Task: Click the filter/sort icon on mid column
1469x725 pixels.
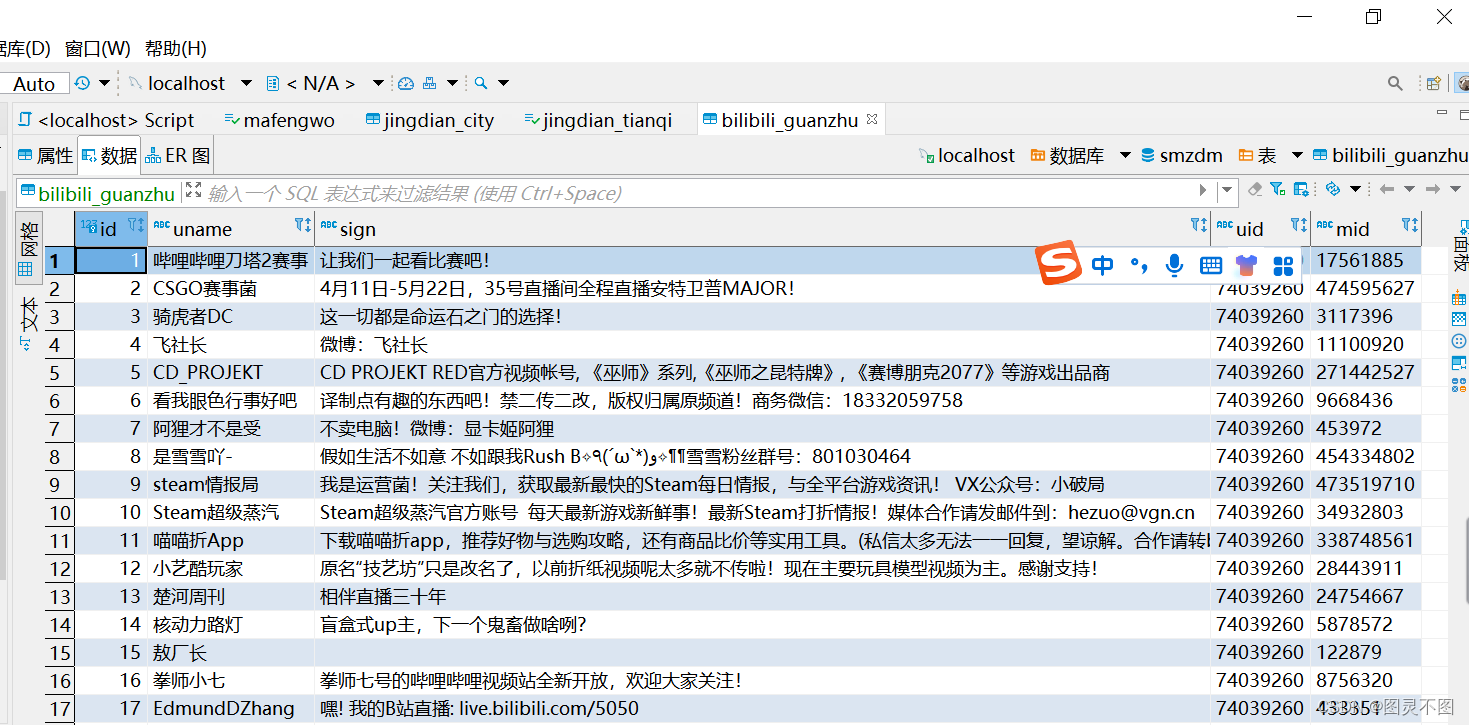Action: click(x=1410, y=225)
